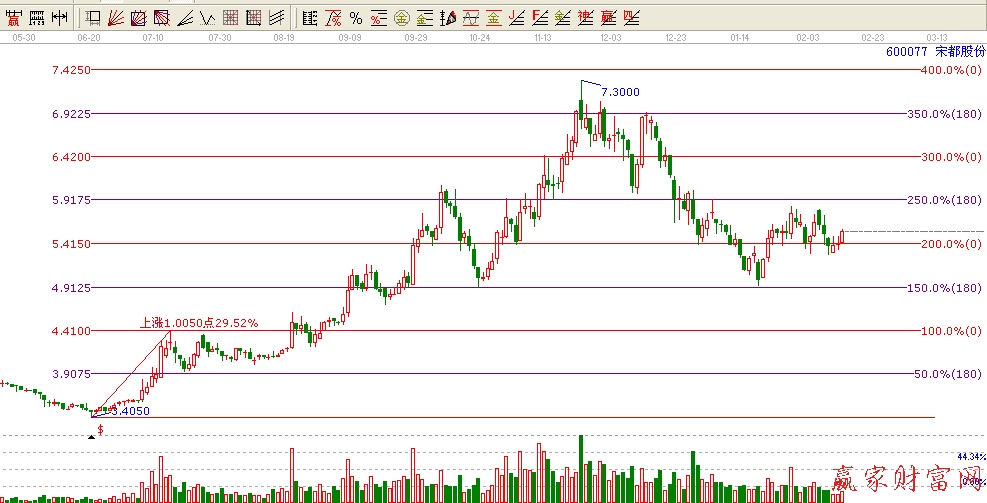Choose the red fan lines drawing tool

pos(115,18)
